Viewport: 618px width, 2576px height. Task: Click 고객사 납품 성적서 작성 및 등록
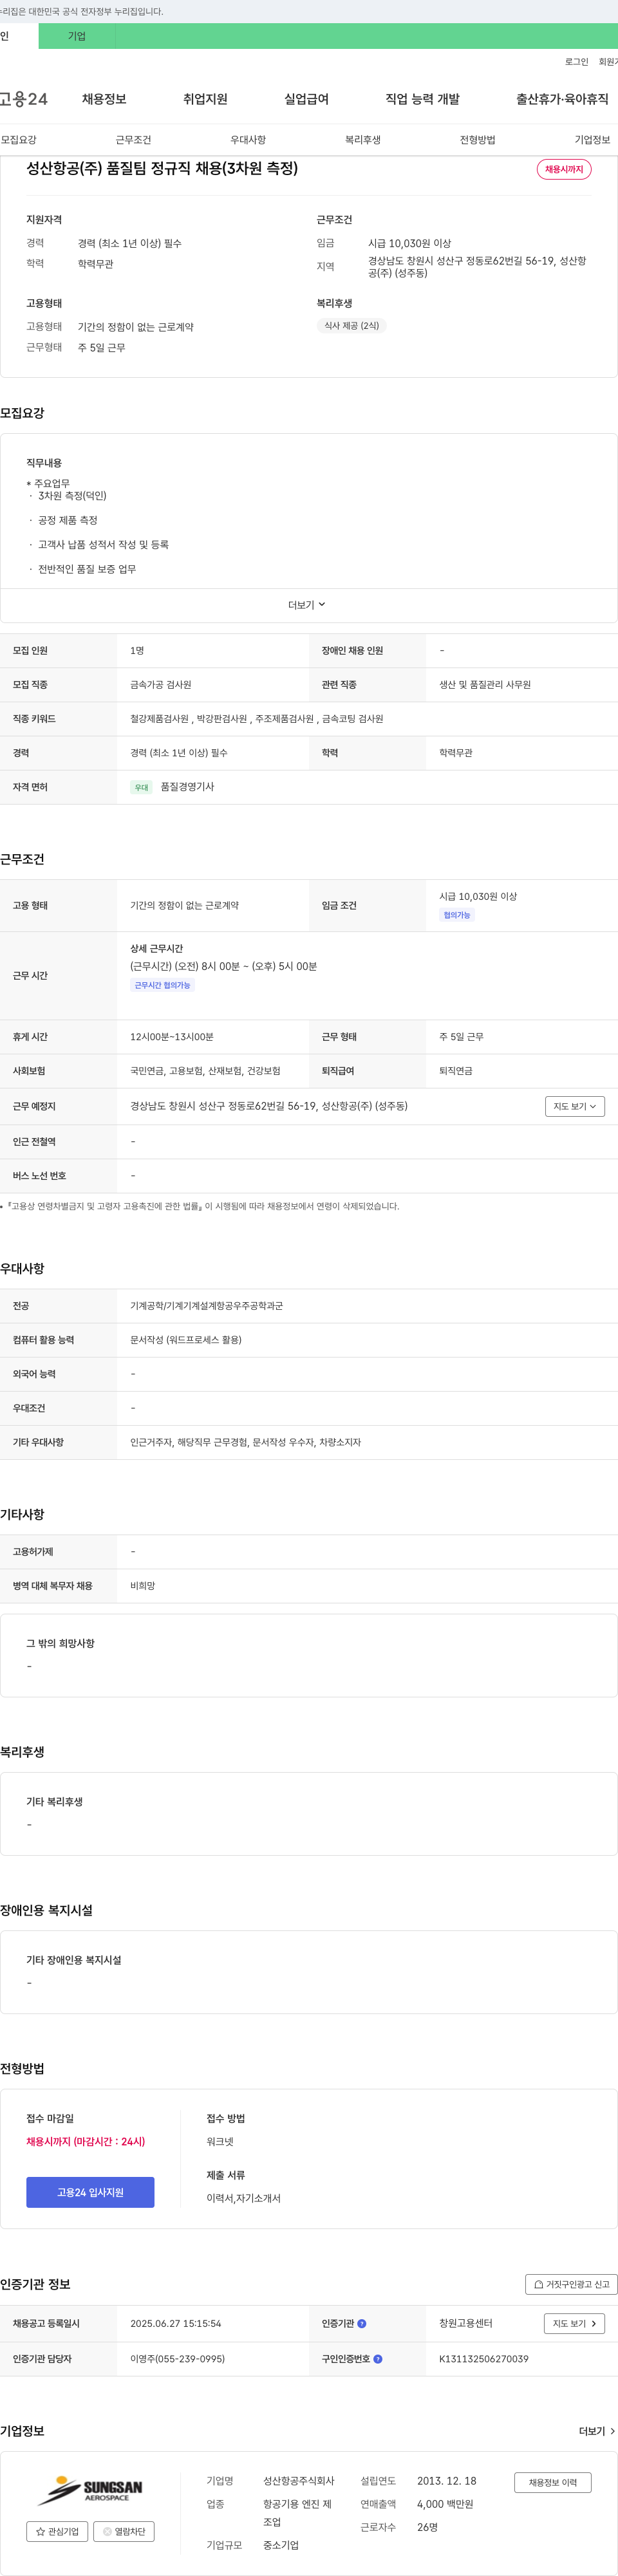pyautogui.click(x=103, y=545)
